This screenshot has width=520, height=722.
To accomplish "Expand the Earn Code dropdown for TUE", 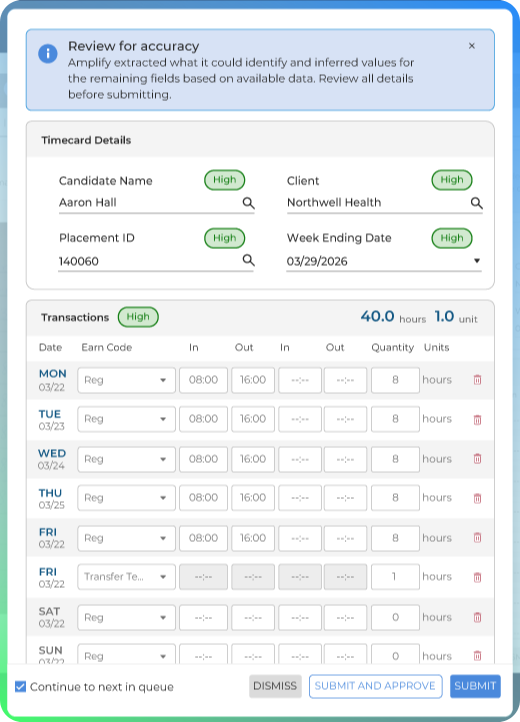I will 127,419.
